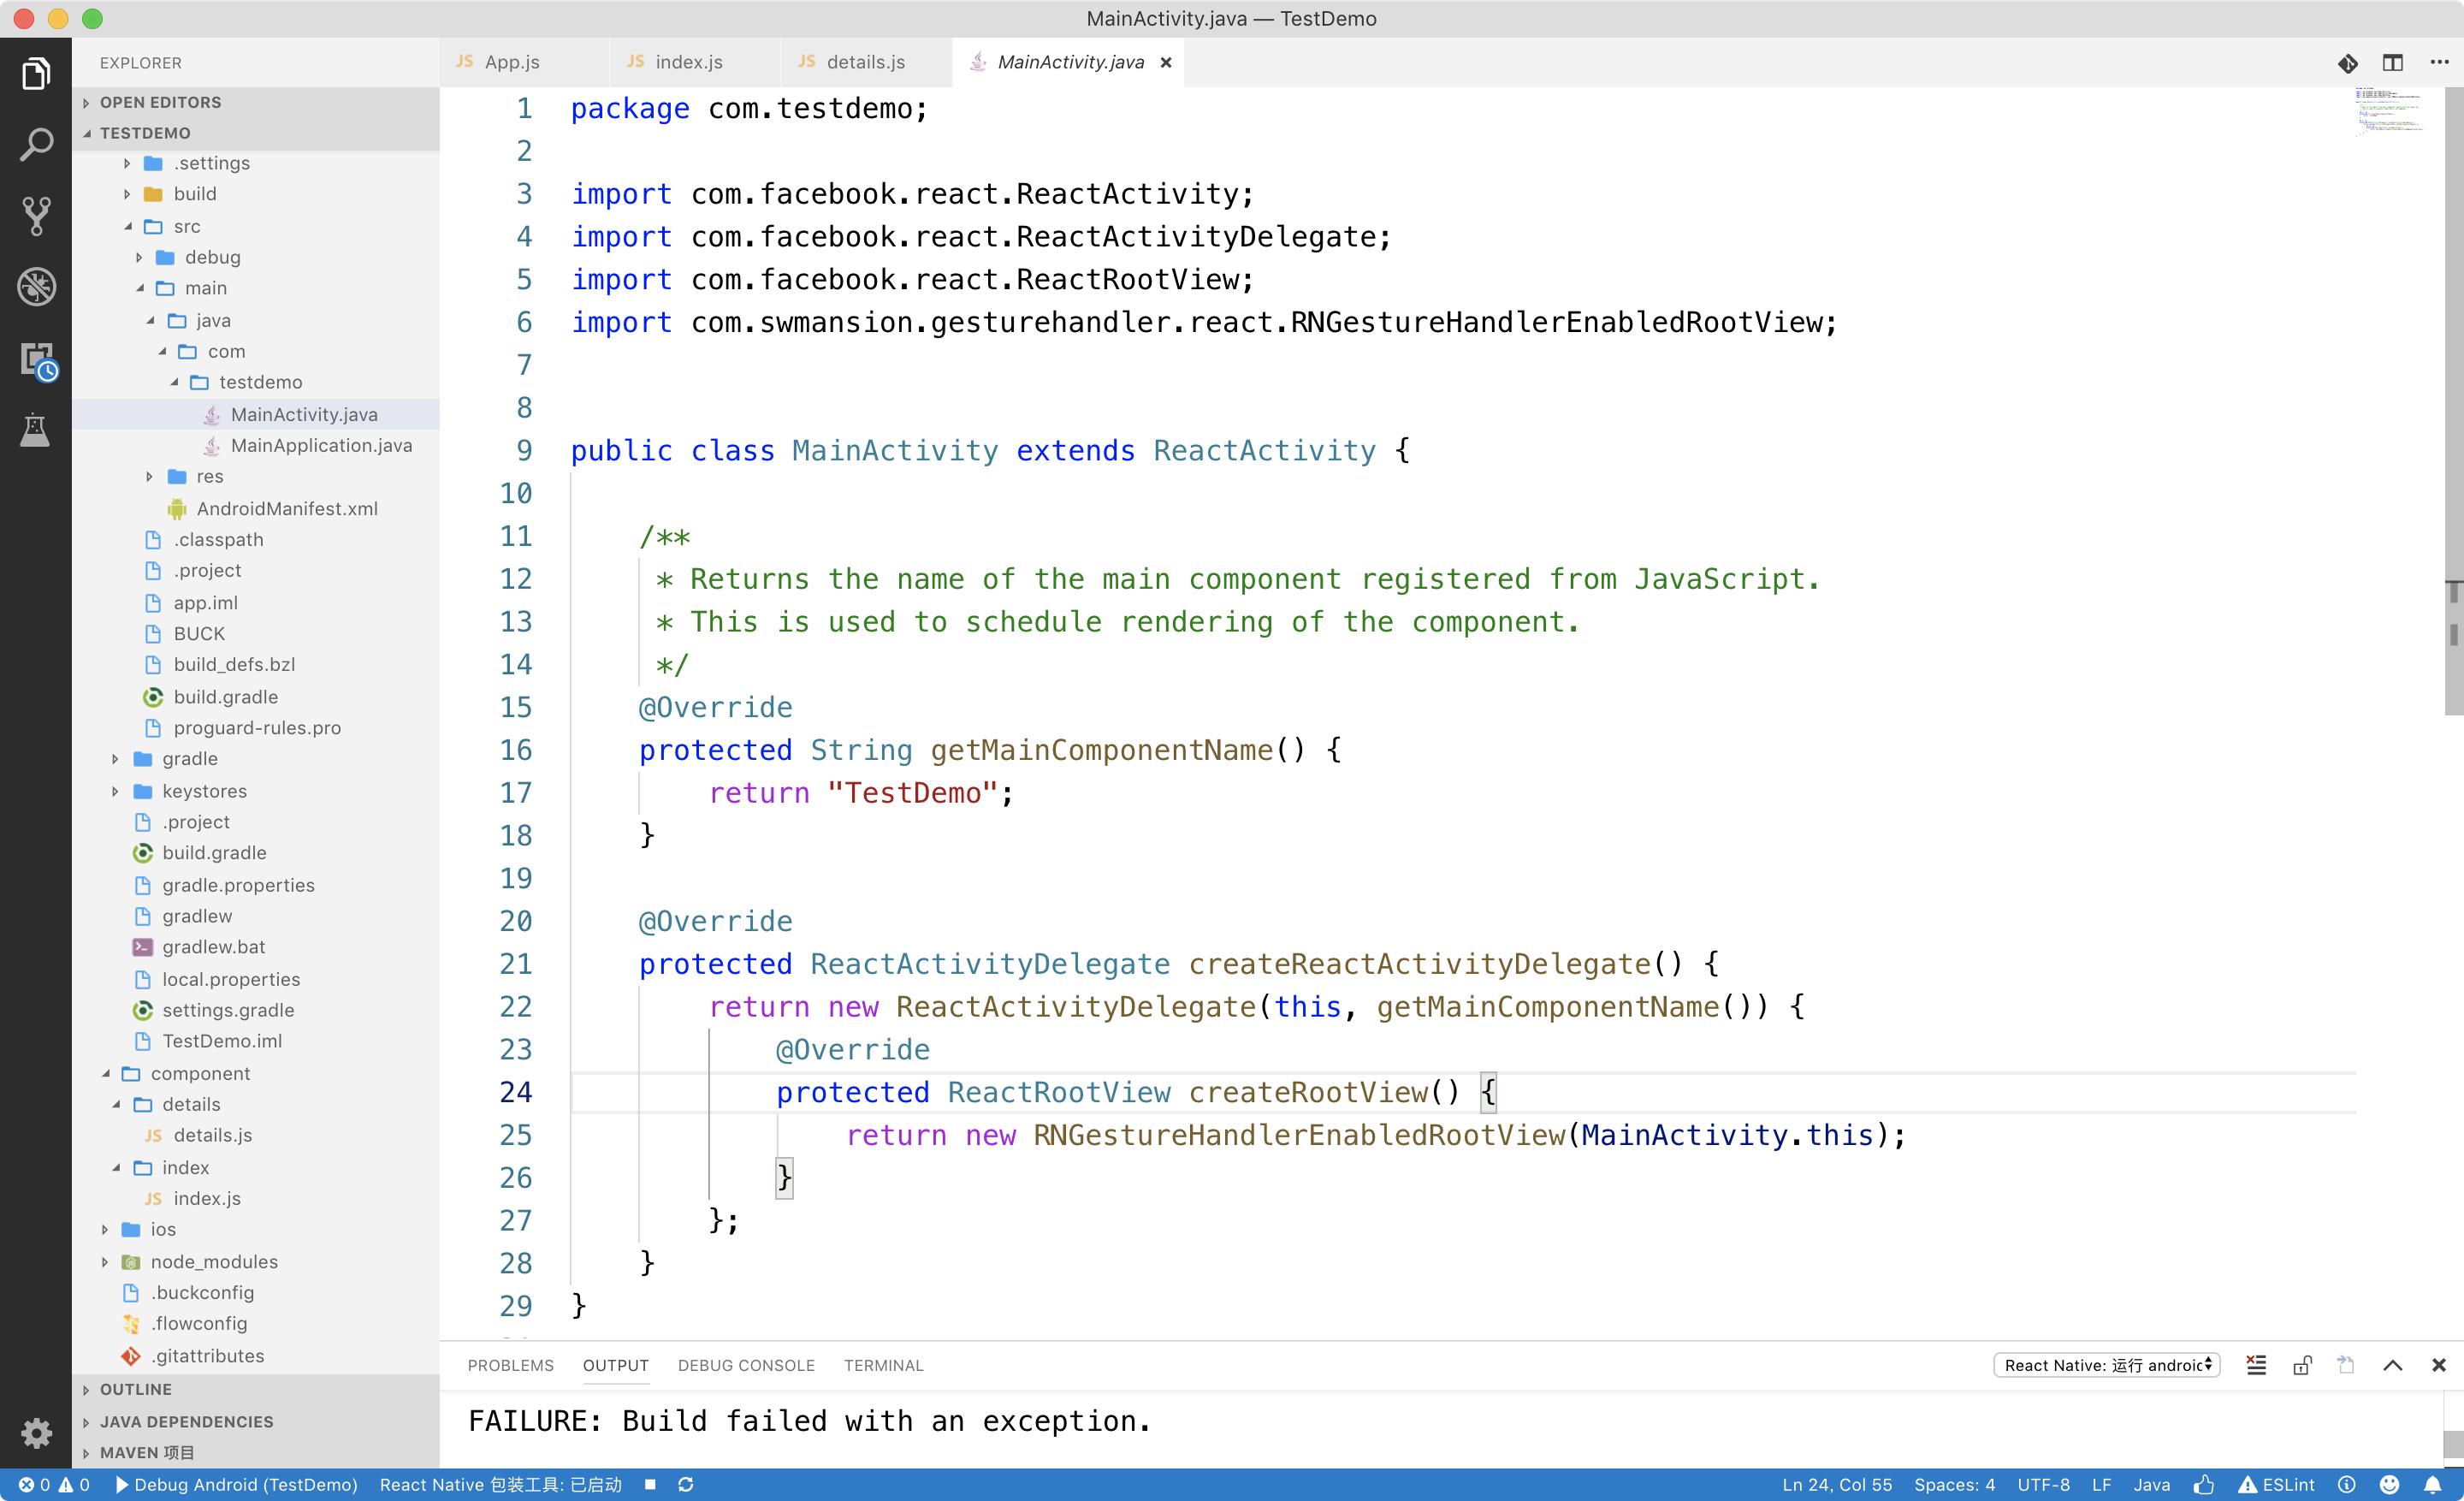Open the Search view in activity bar
The image size is (2464, 1501).
tap(36, 144)
